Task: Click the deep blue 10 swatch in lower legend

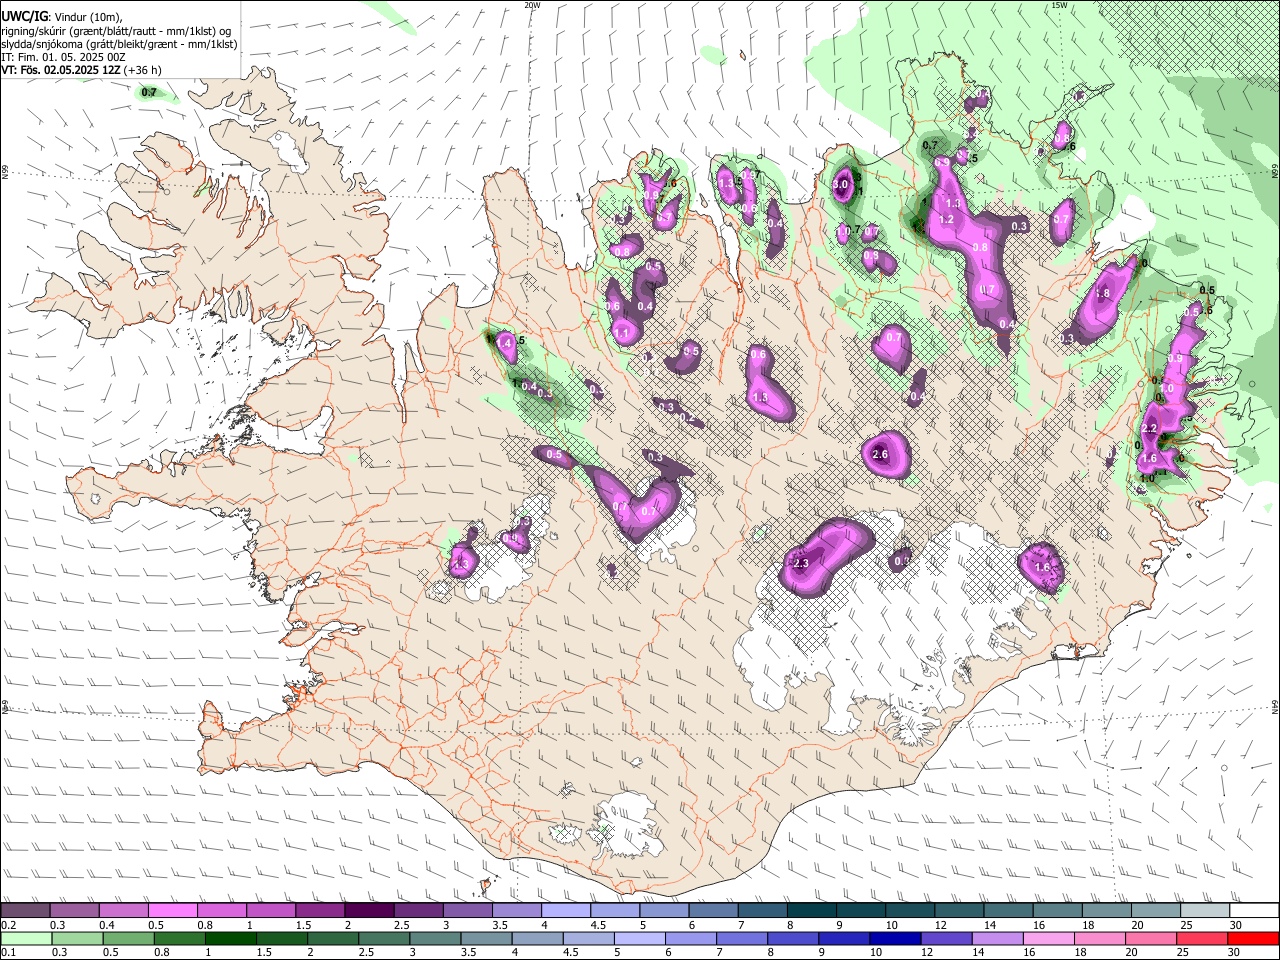Action: click(896, 938)
